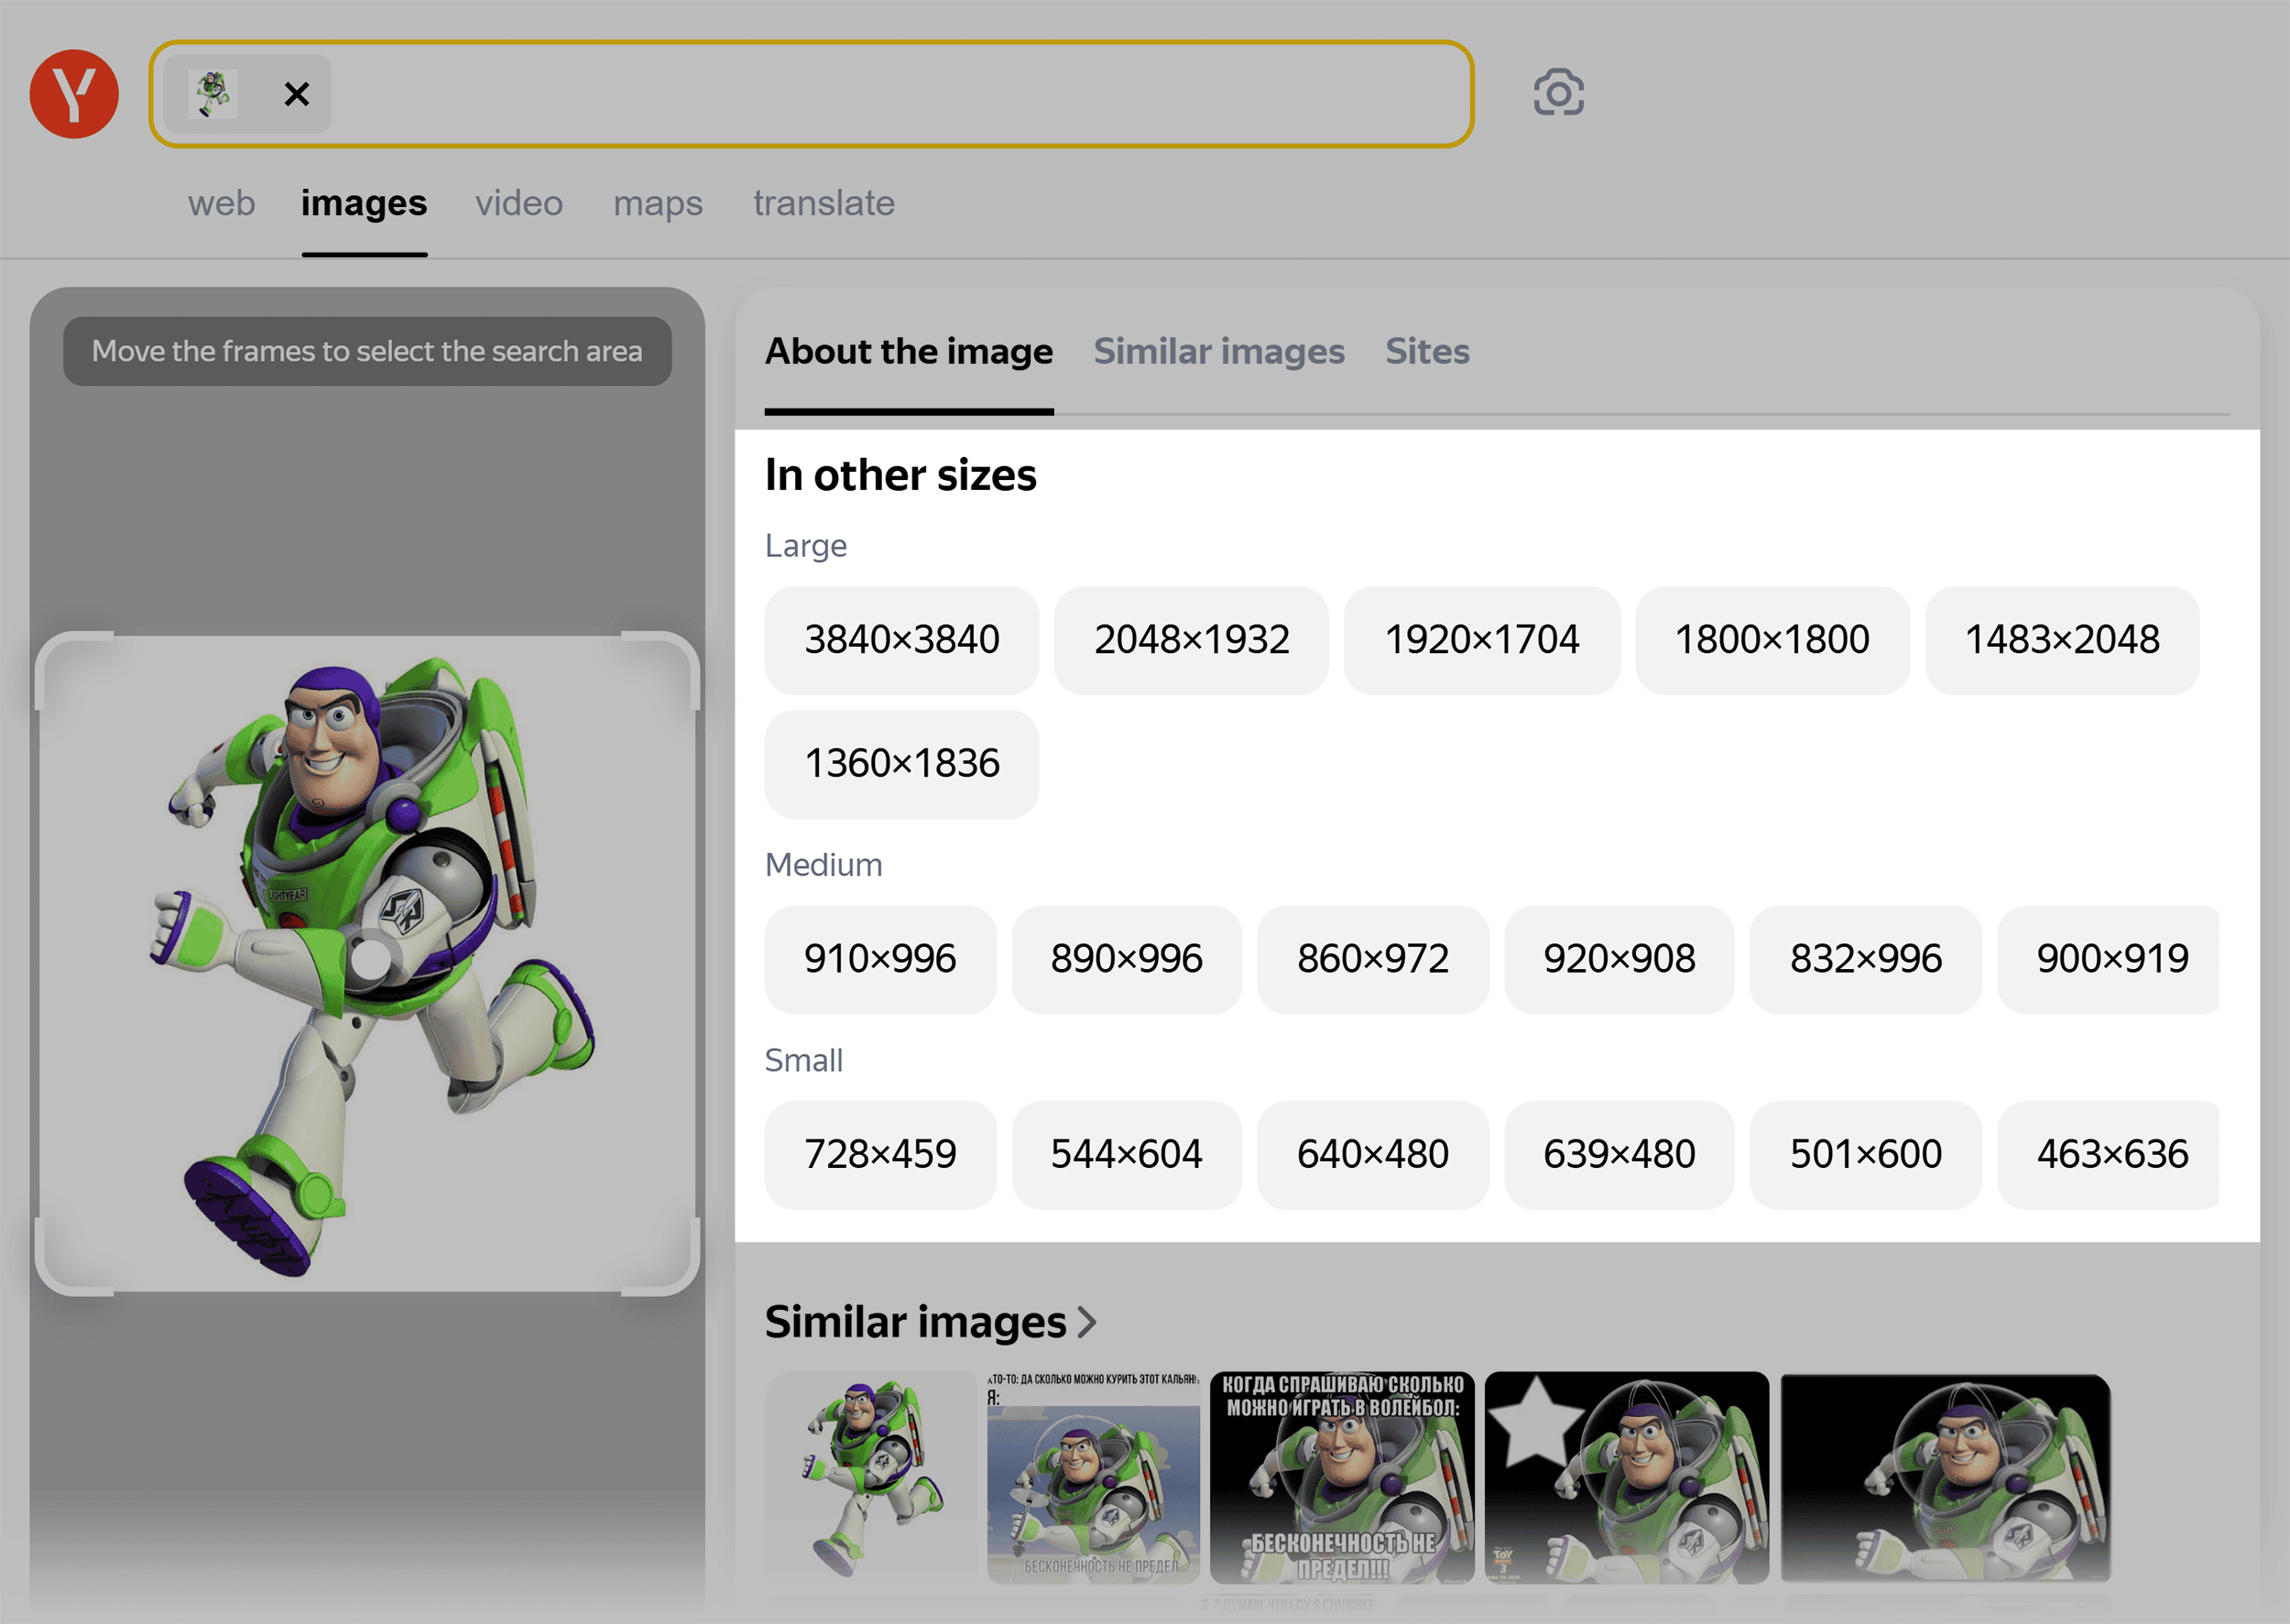
Task: Click the 'Medium' size category label
Action: click(x=824, y=865)
